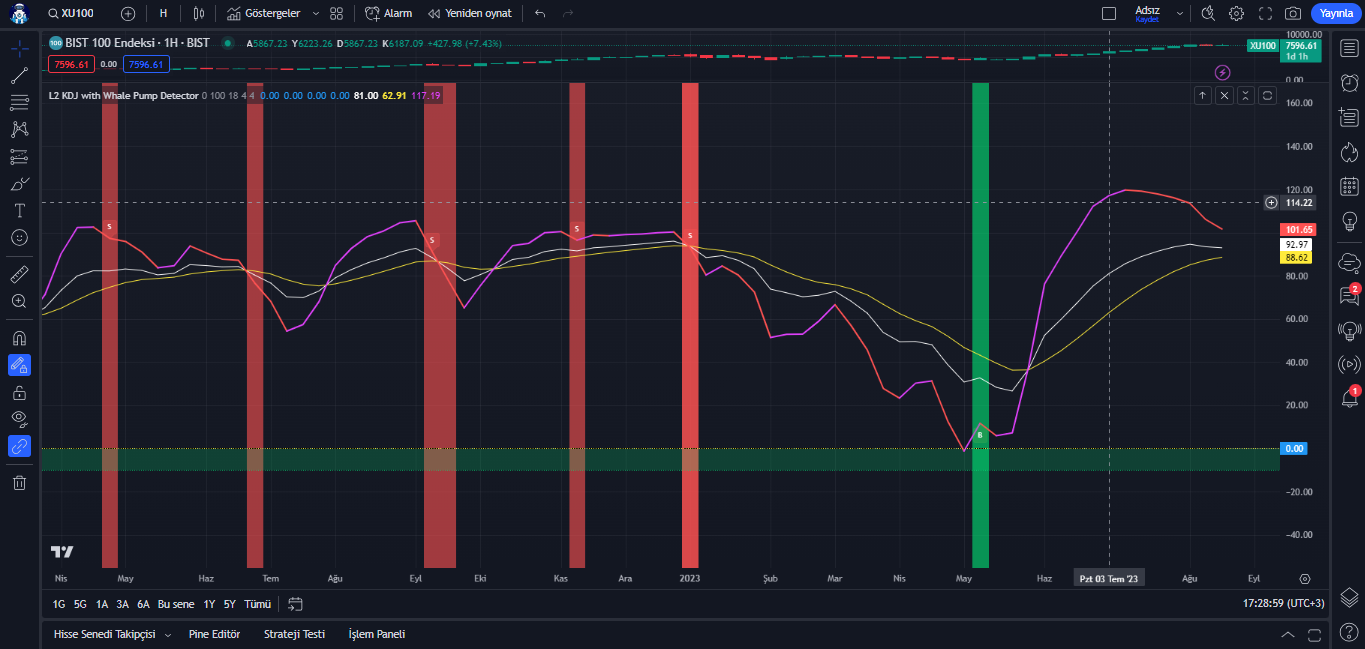
Task: Click the candlestick chart type icon
Action: (x=198, y=13)
